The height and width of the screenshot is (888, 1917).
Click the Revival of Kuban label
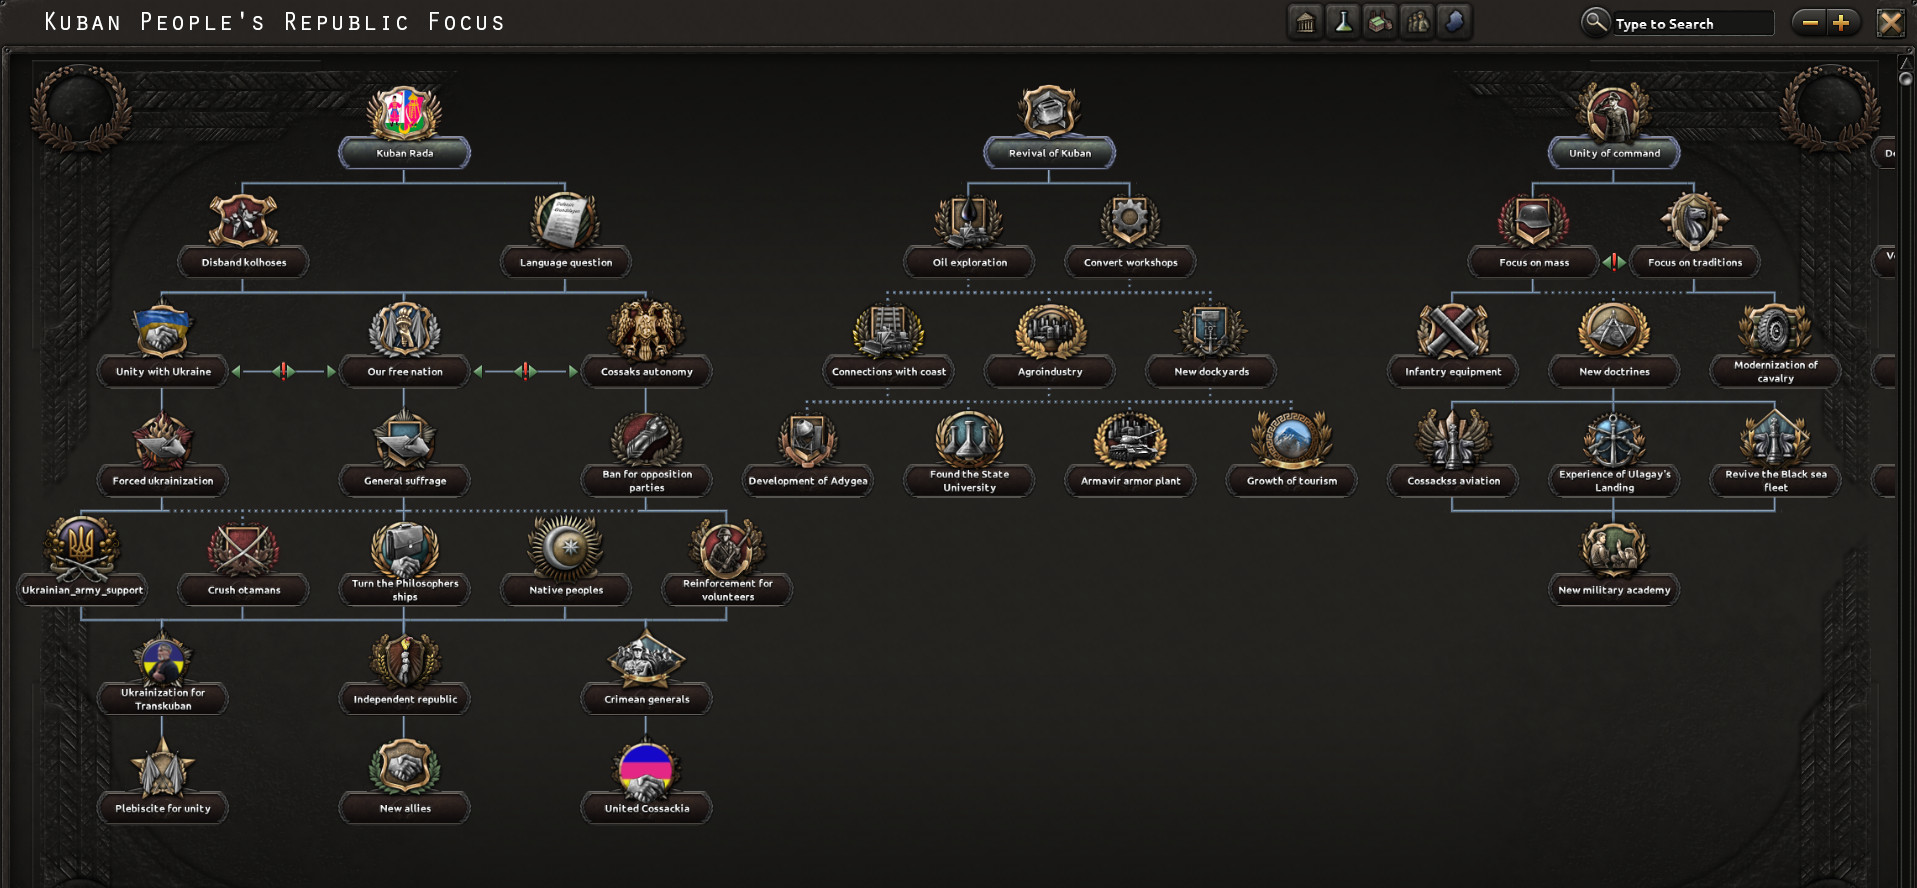(1049, 153)
